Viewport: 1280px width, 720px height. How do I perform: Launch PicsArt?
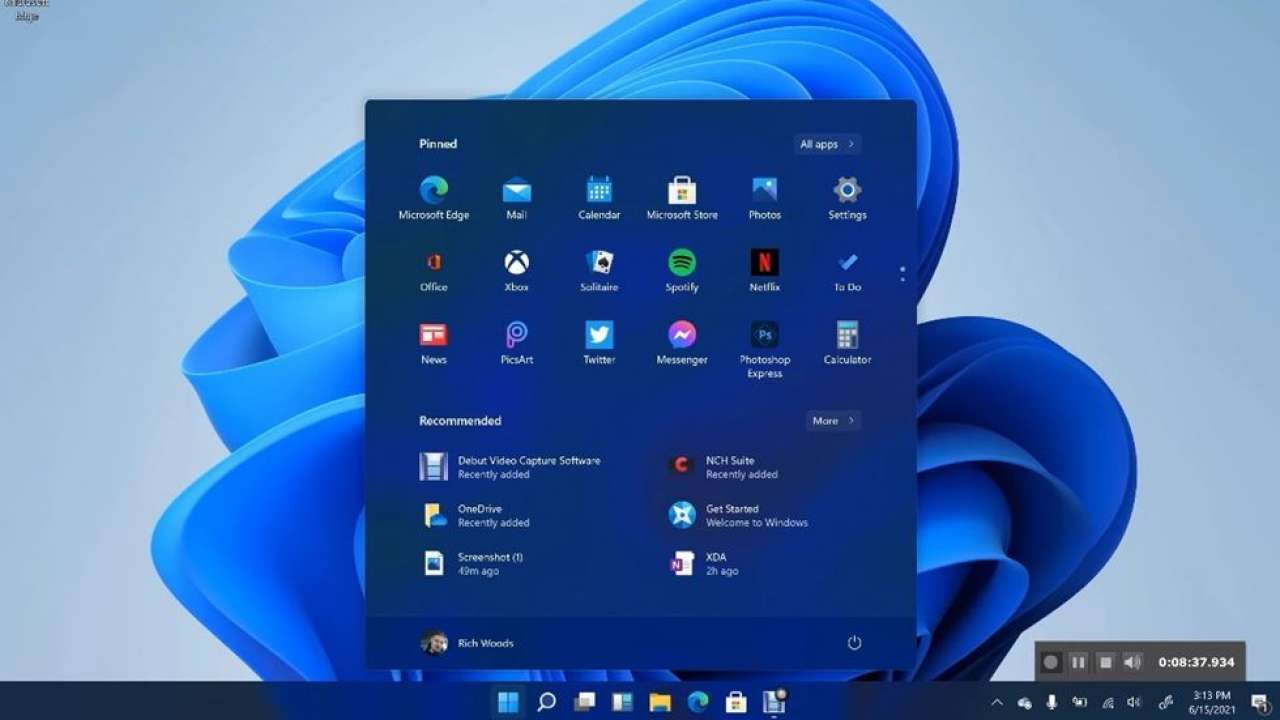pyautogui.click(x=517, y=343)
